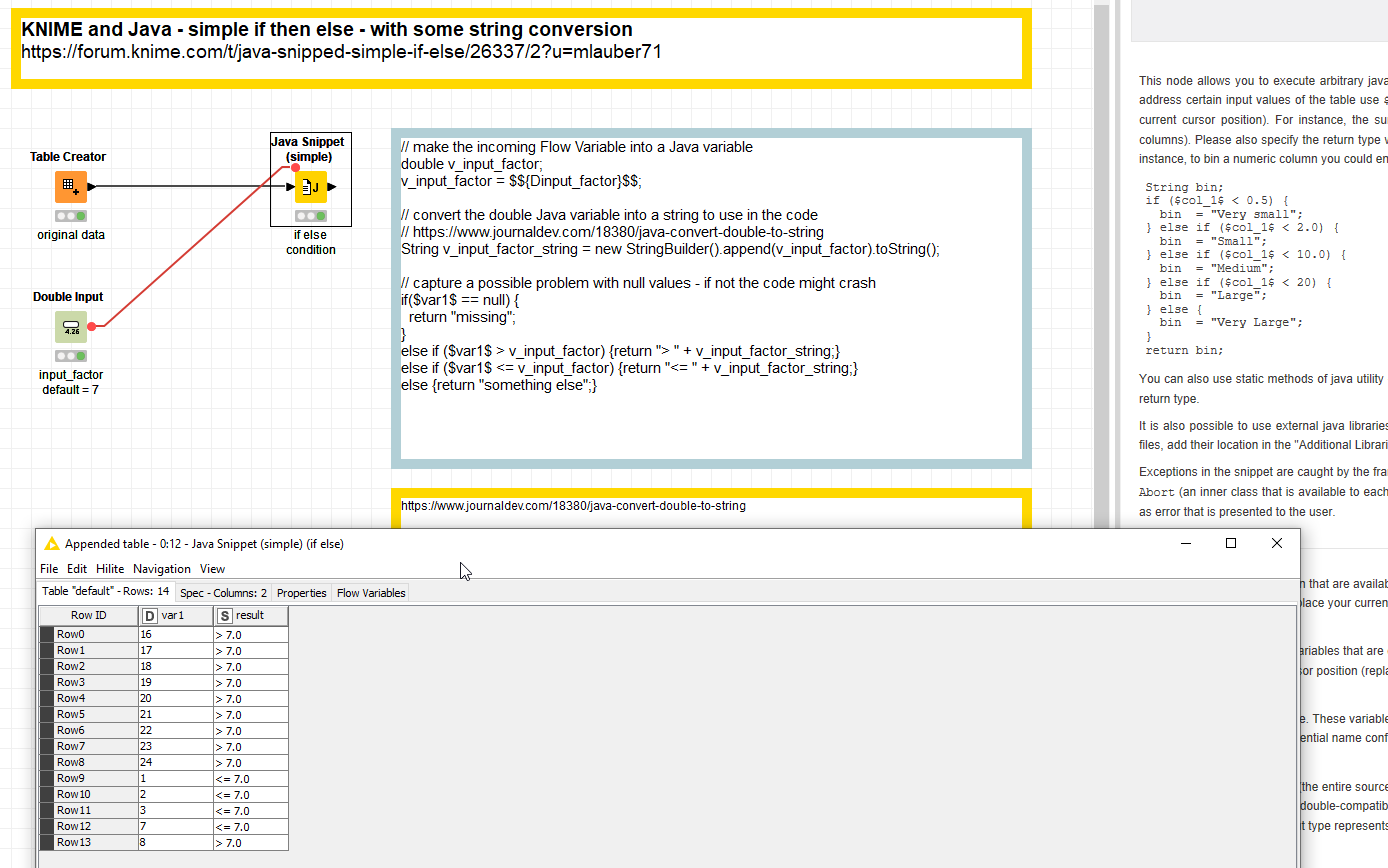This screenshot has width=1388, height=868.
Task: Click the status traffic light under Java Snippet
Action: [x=311, y=216]
